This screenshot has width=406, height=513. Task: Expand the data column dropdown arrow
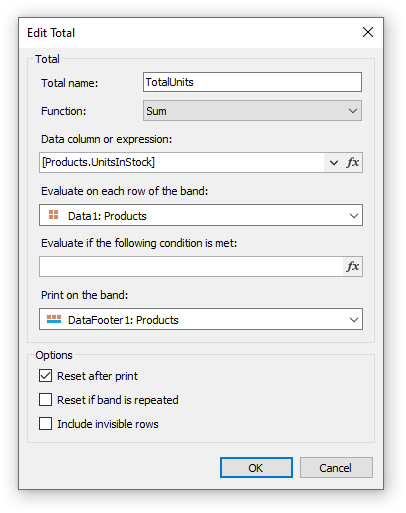[334, 163]
